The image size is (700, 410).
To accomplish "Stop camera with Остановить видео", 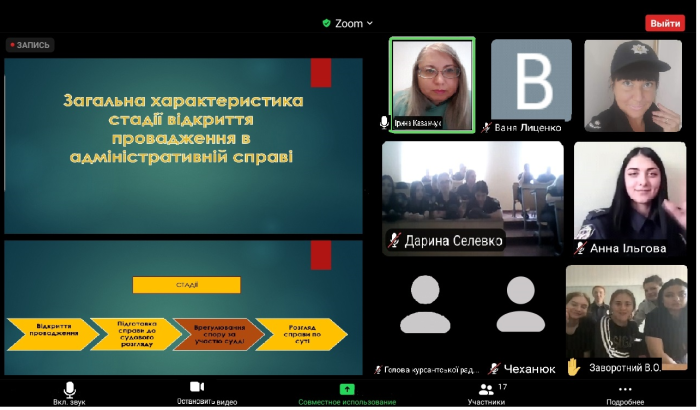I will 198,390.
